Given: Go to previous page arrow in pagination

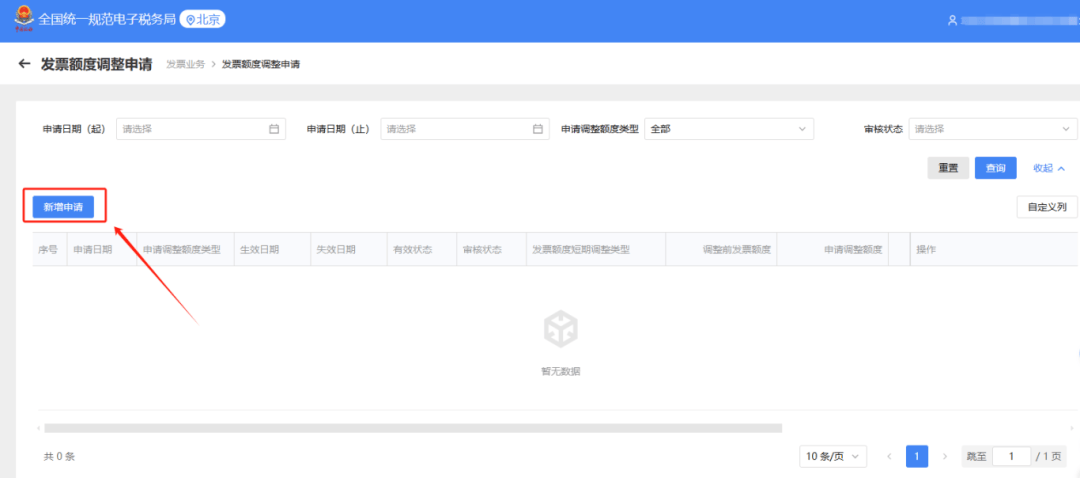Looking at the screenshot, I should [x=889, y=456].
